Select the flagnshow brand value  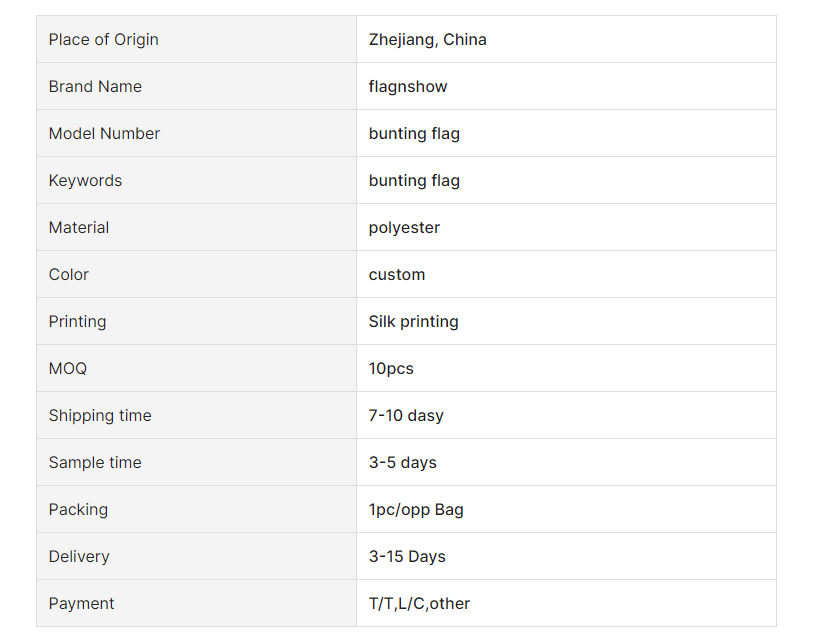[x=408, y=87]
